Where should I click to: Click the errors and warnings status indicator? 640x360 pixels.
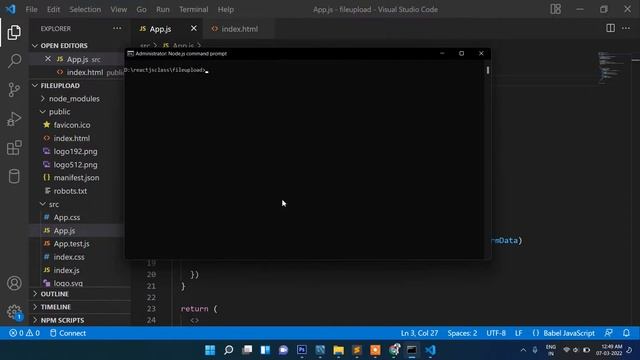click(24, 333)
